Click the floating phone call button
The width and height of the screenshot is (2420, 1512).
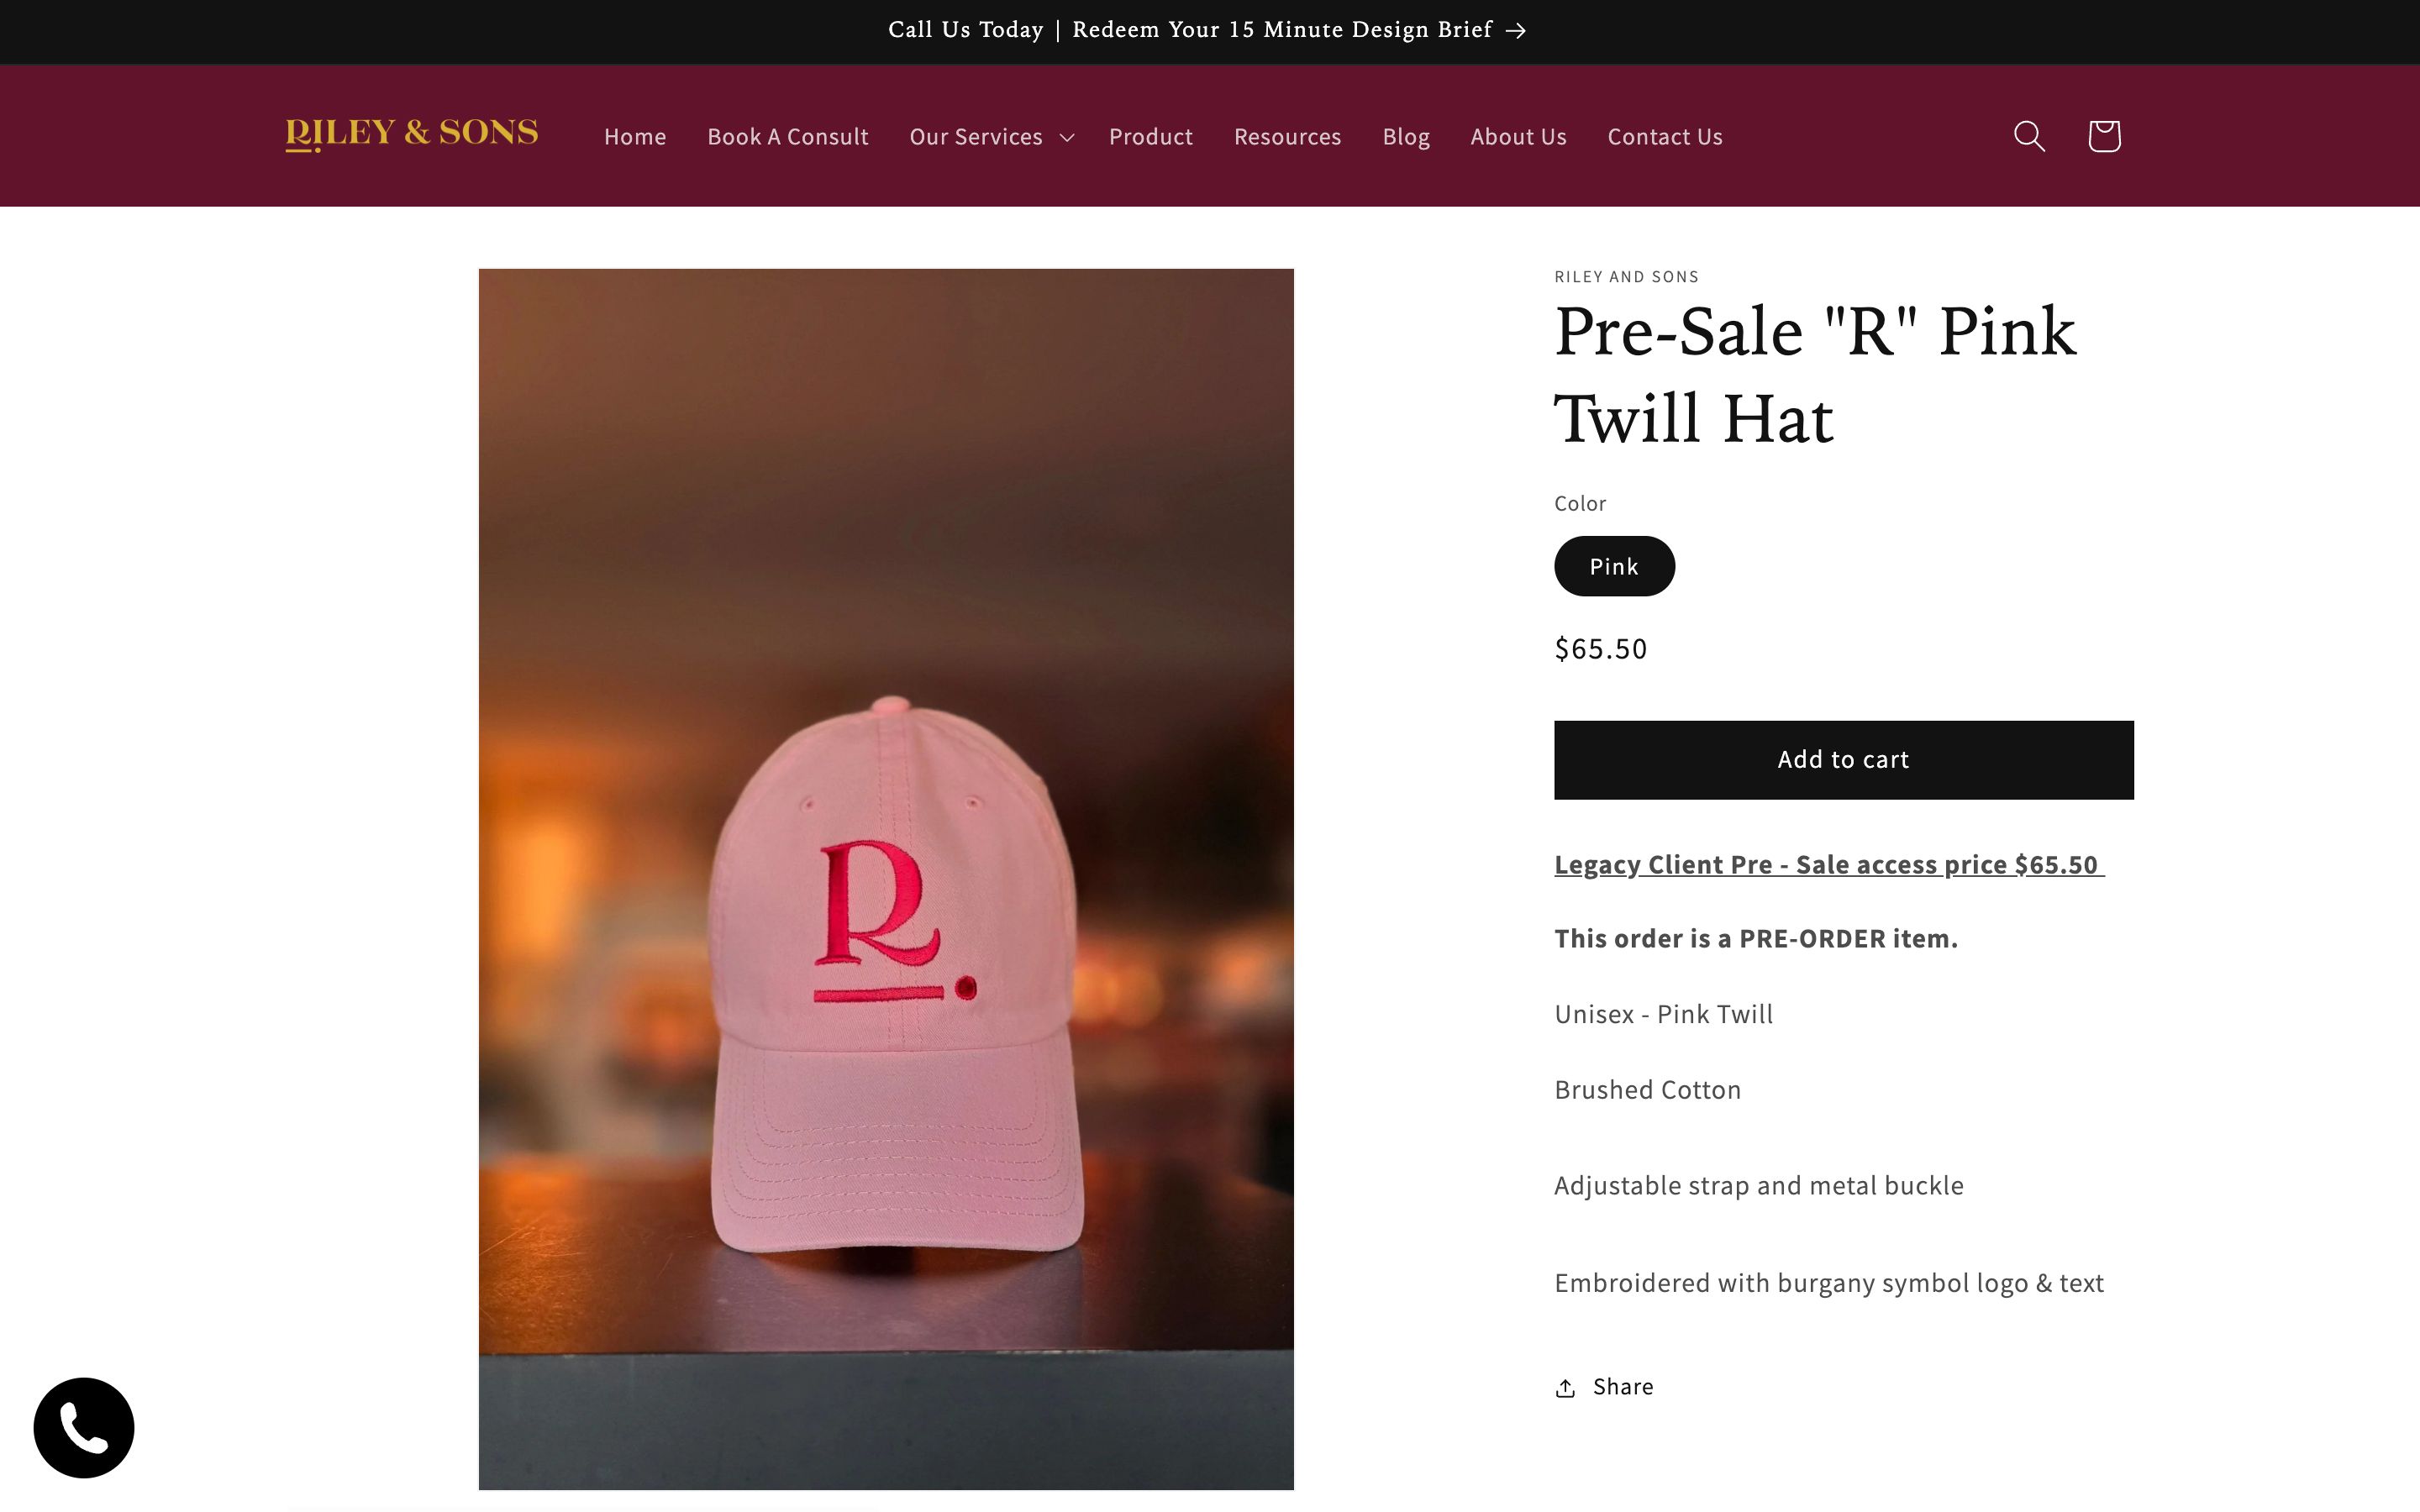(84, 1427)
